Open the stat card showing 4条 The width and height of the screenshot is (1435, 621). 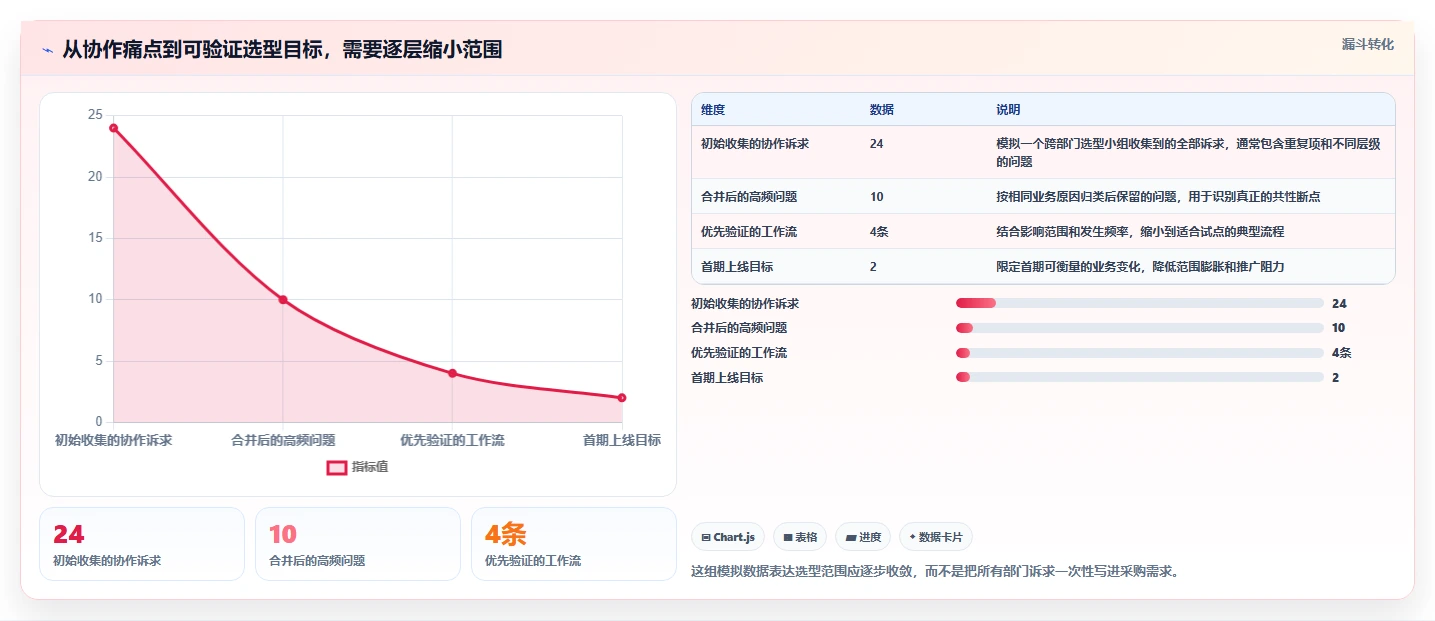pos(574,544)
